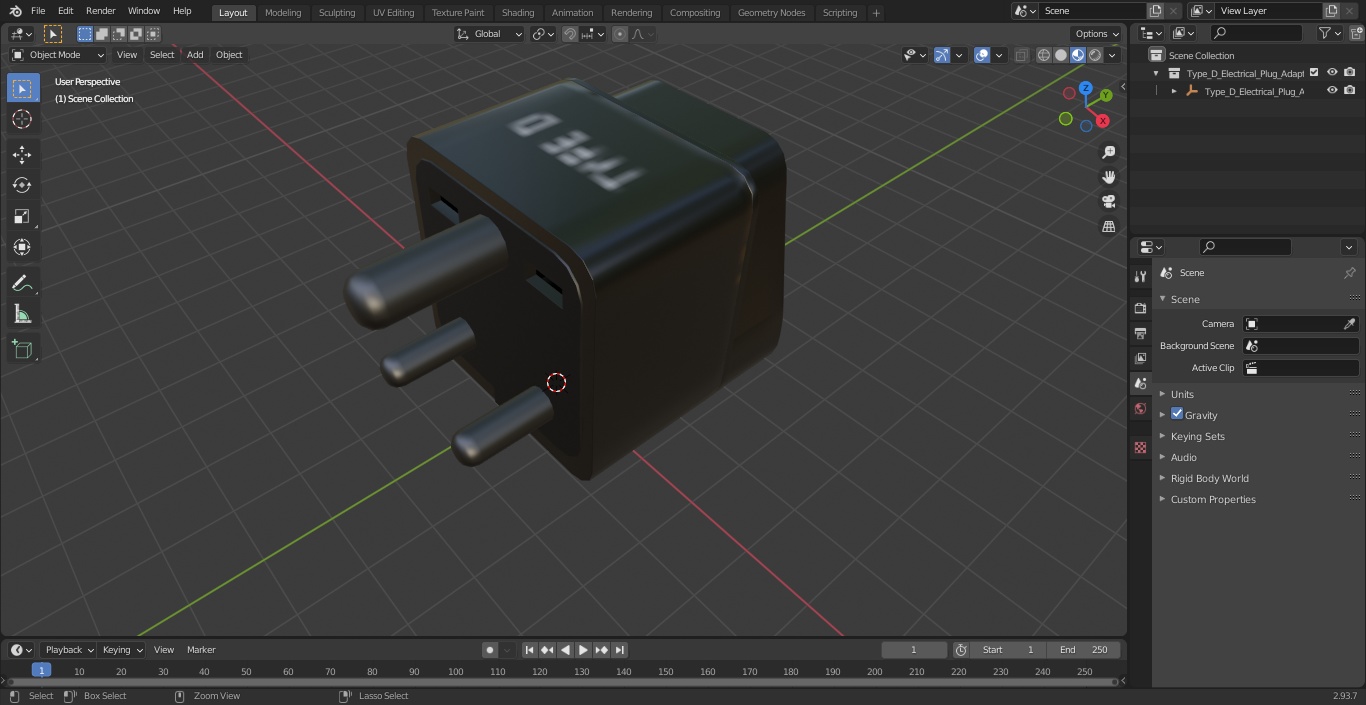
Task: Open the Playback popover in timeline
Action: click(x=69, y=650)
